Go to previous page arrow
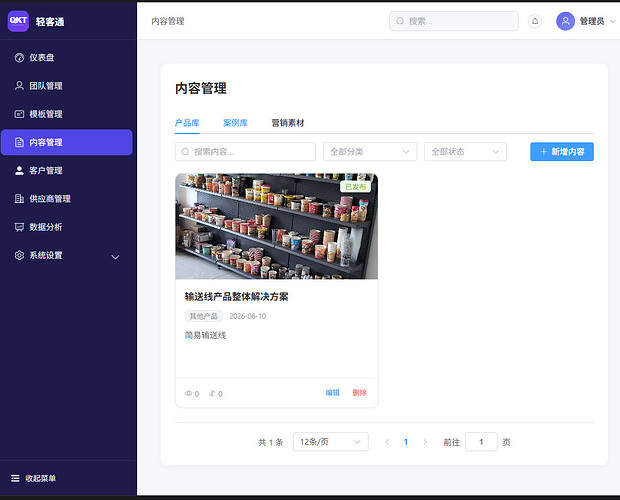Viewport: 620px width, 500px height. (387, 442)
